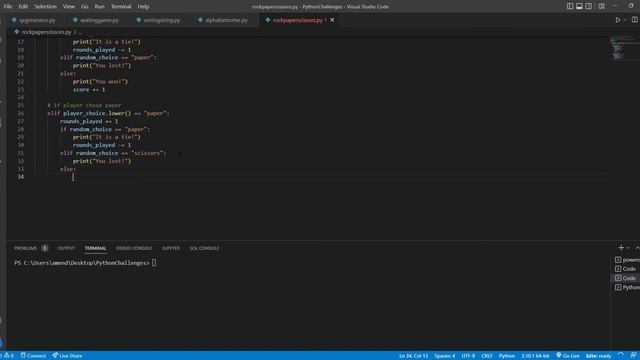Screen dimensions: 640x360
Task: Open the File menu
Action: (8, 7)
